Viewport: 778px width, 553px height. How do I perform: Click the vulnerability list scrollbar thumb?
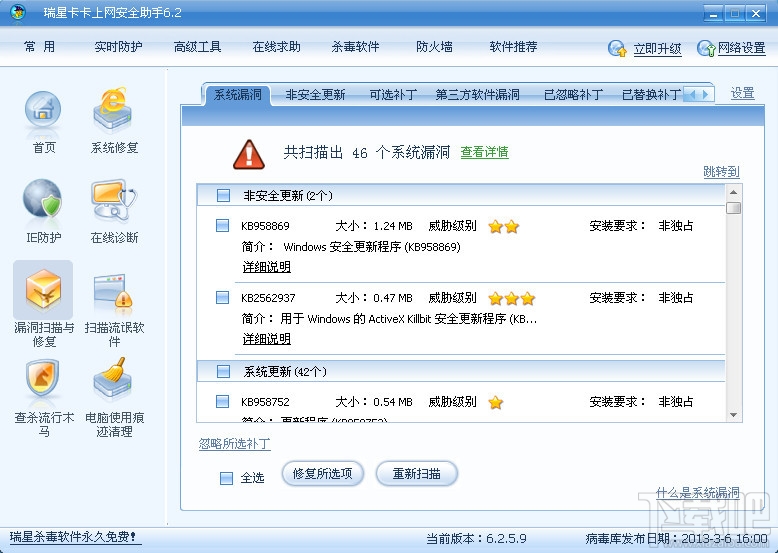[x=733, y=207]
